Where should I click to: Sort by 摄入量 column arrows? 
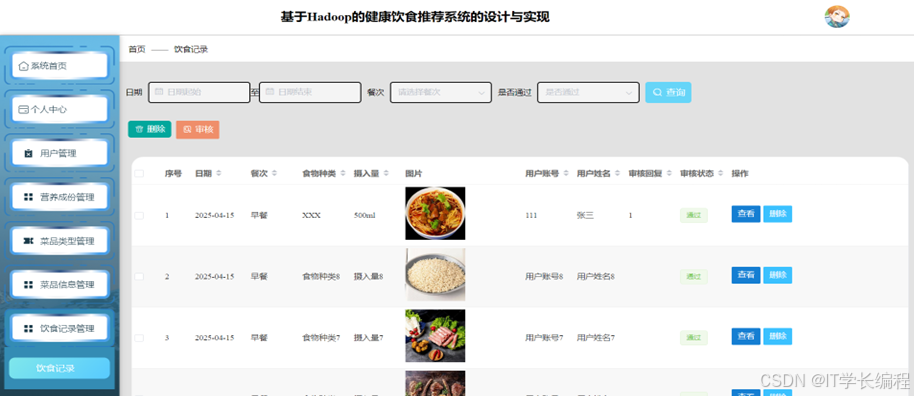click(x=386, y=173)
